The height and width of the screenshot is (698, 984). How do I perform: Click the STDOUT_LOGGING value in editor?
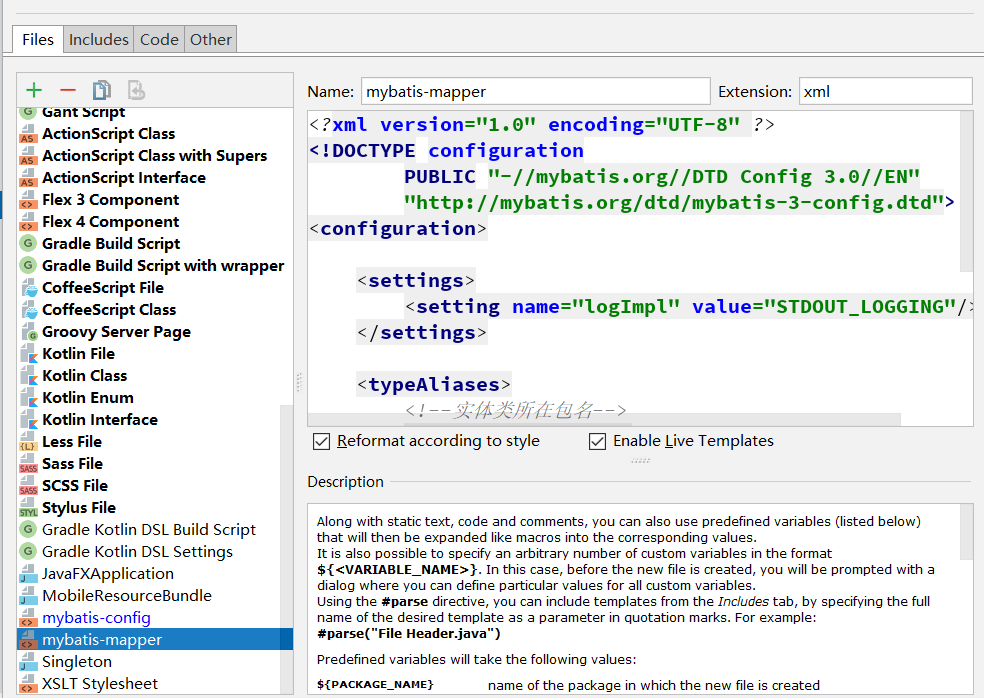coord(860,306)
